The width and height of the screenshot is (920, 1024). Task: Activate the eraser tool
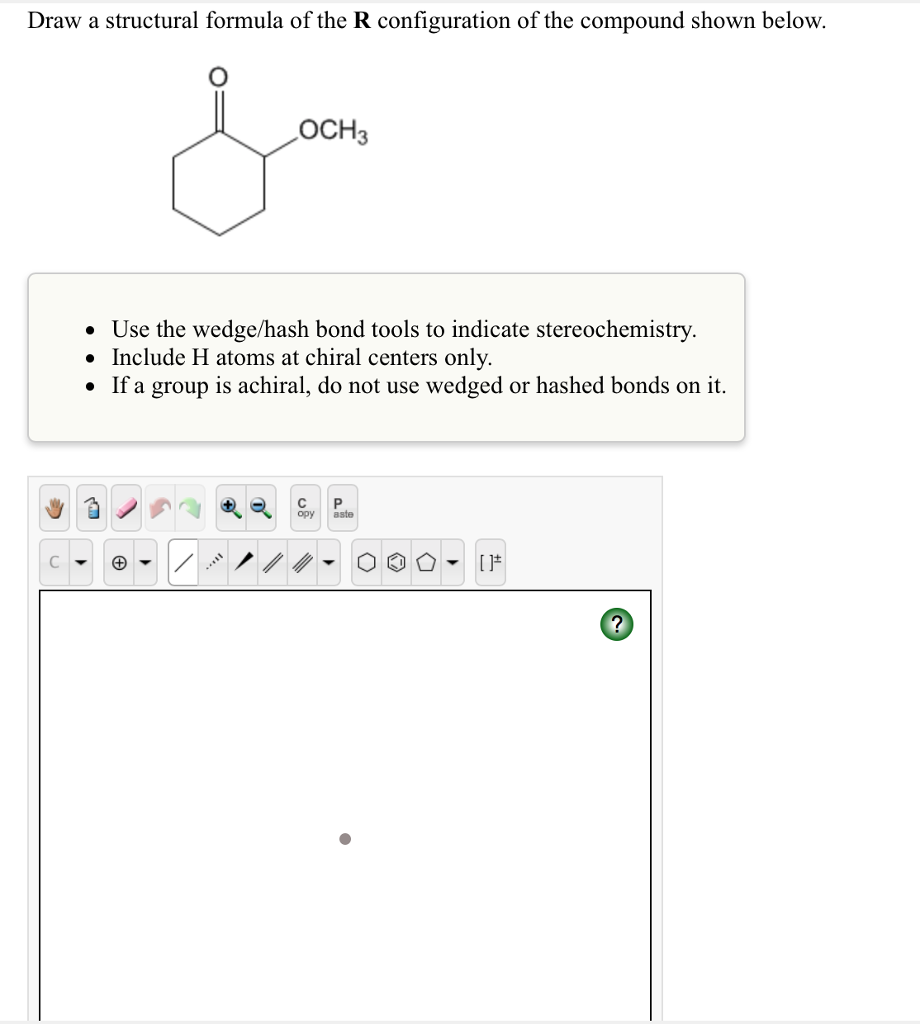click(124, 507)
